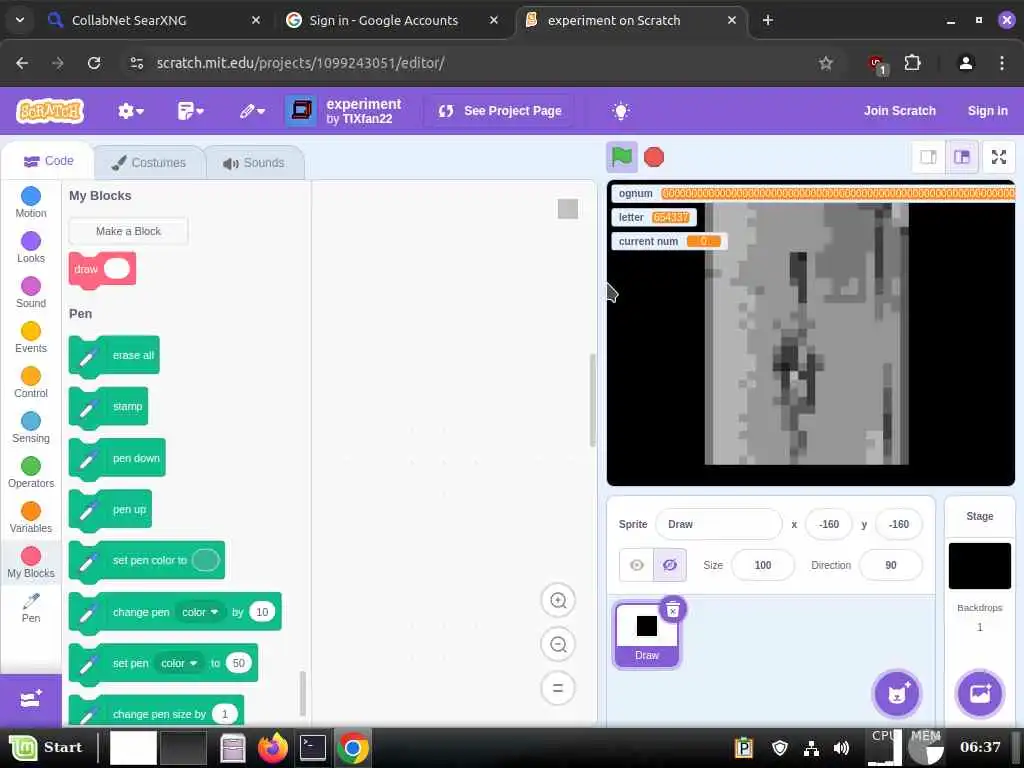Click the sprite Direction field
The width and height of the screenshot is (1024, 768).
[891, 566]
